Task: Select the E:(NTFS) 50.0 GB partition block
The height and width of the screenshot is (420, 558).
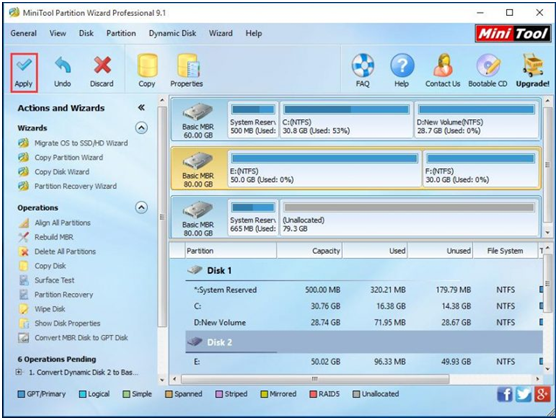Action: 324,169
